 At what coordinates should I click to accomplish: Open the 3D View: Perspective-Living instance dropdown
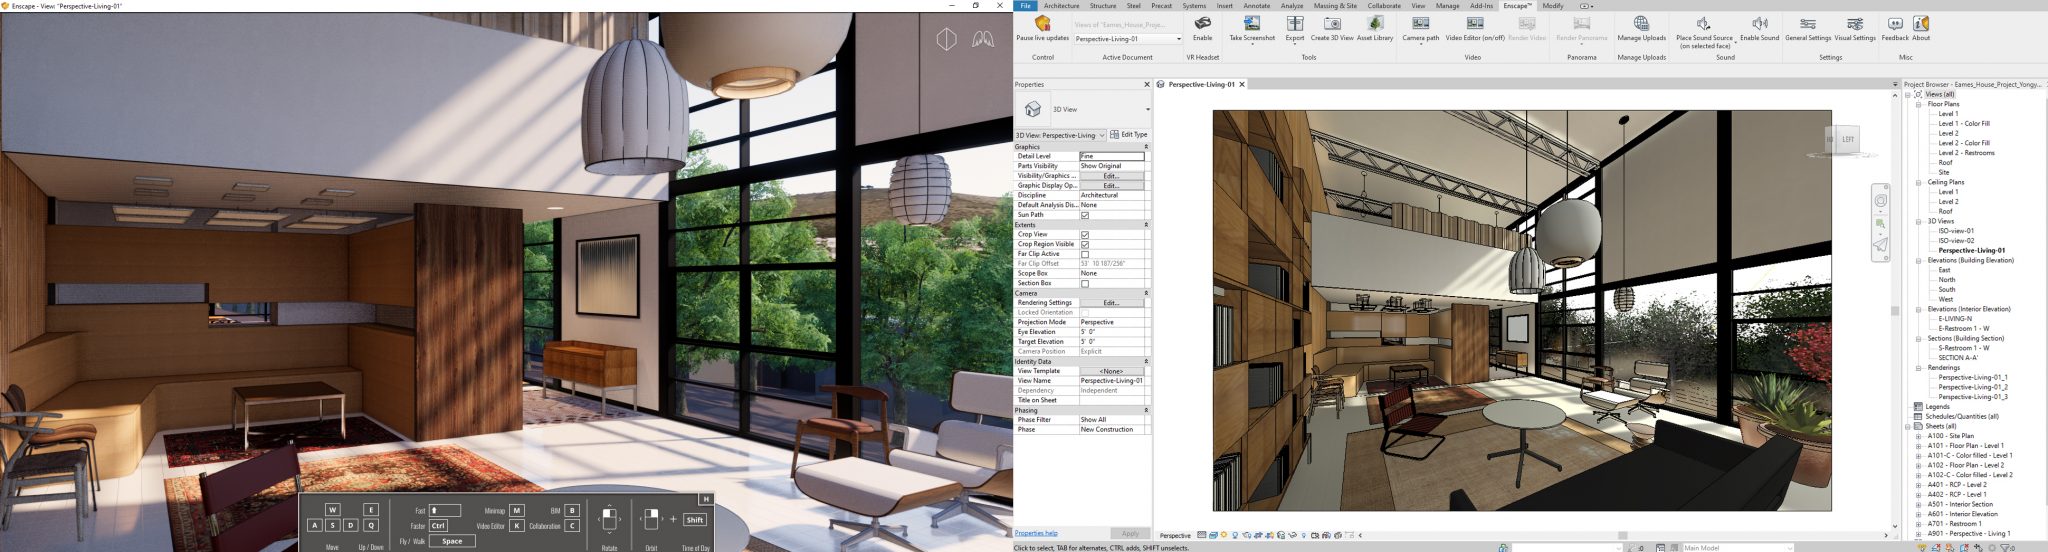click(1060, 135)
